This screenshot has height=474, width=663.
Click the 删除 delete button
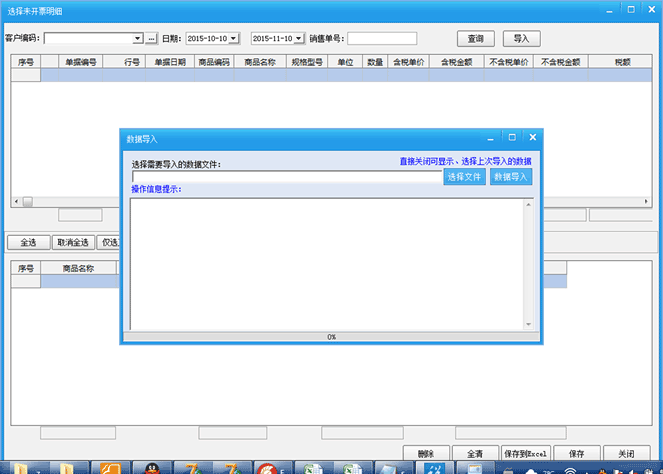coord(426,453)
